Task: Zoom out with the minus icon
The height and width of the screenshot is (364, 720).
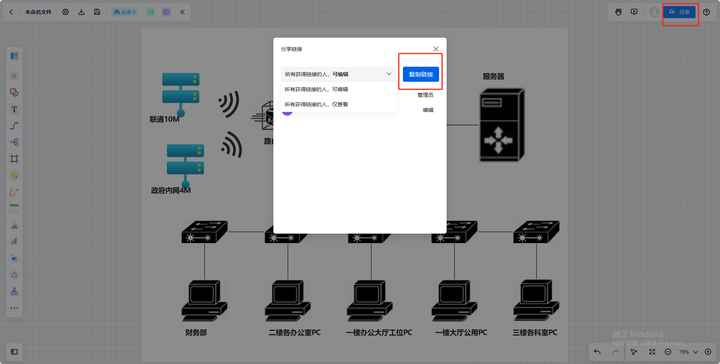Action: [668, 352]
